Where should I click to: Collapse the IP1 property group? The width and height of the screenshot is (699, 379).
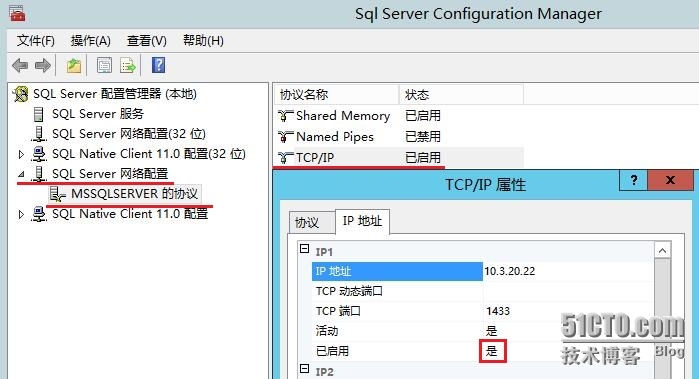[x=304, y=249]
